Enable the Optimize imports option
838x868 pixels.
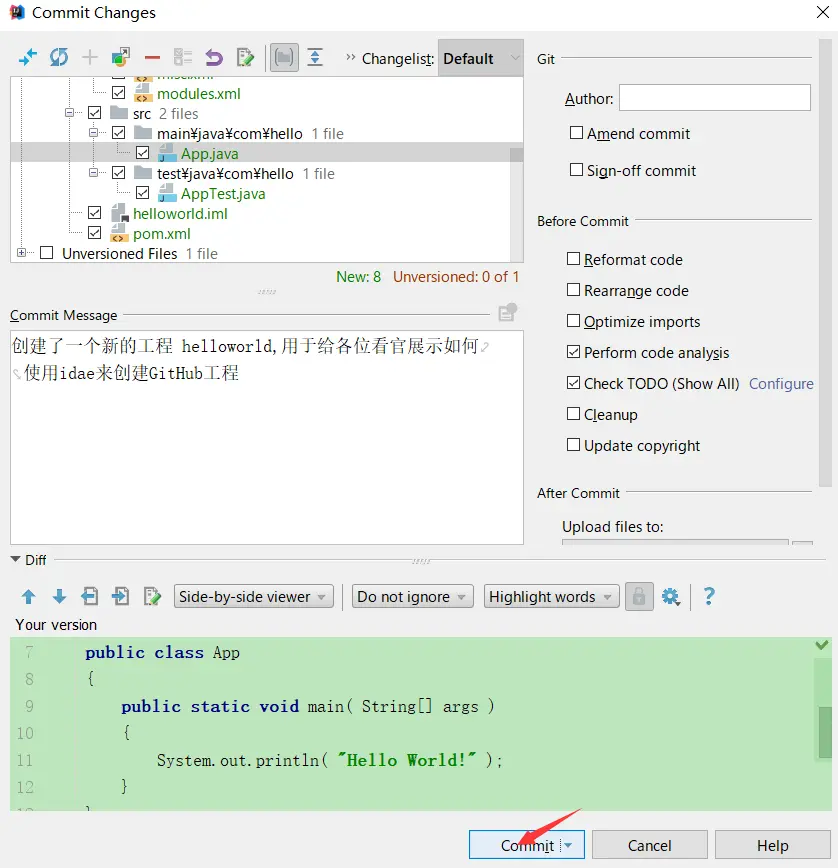click(573, 321)
